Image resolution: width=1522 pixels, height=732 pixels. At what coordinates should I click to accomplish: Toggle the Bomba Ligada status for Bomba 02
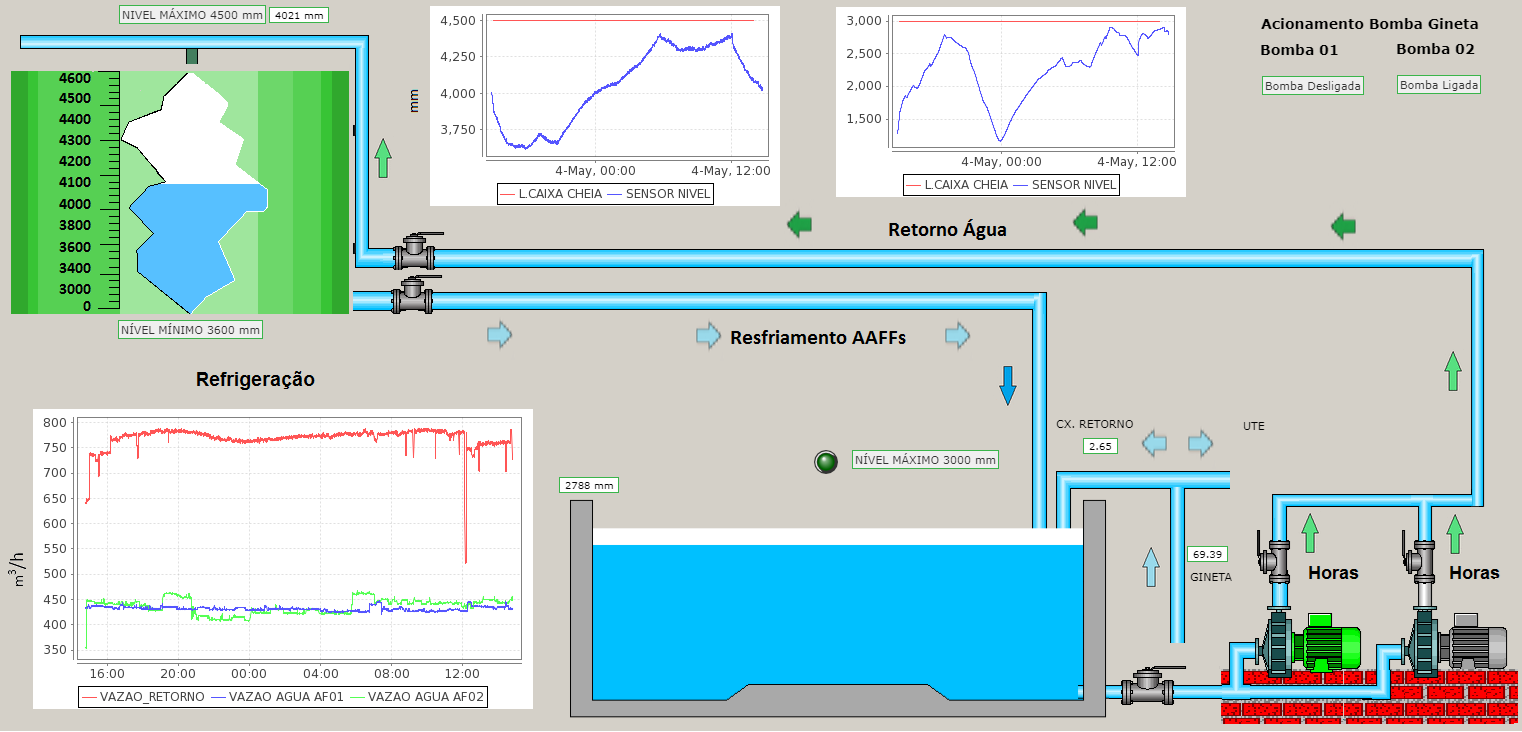coord(1438,85)
